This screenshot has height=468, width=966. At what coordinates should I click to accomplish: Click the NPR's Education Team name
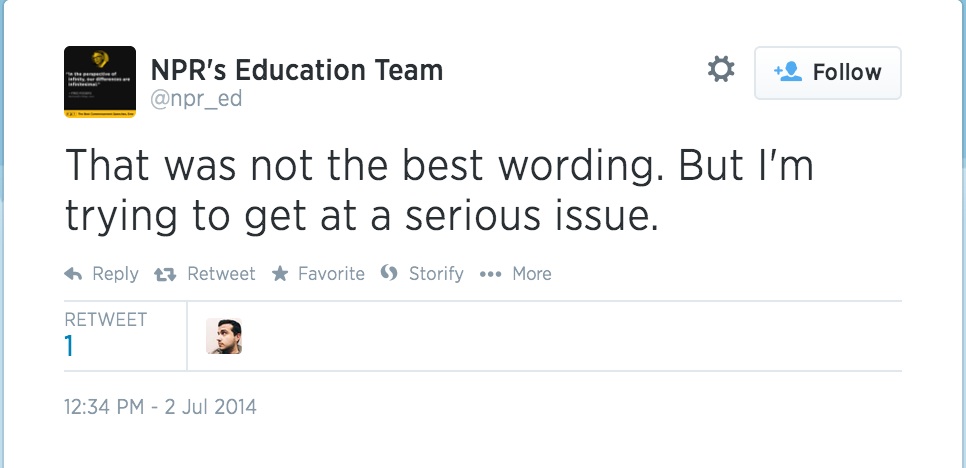click(297, 70)
